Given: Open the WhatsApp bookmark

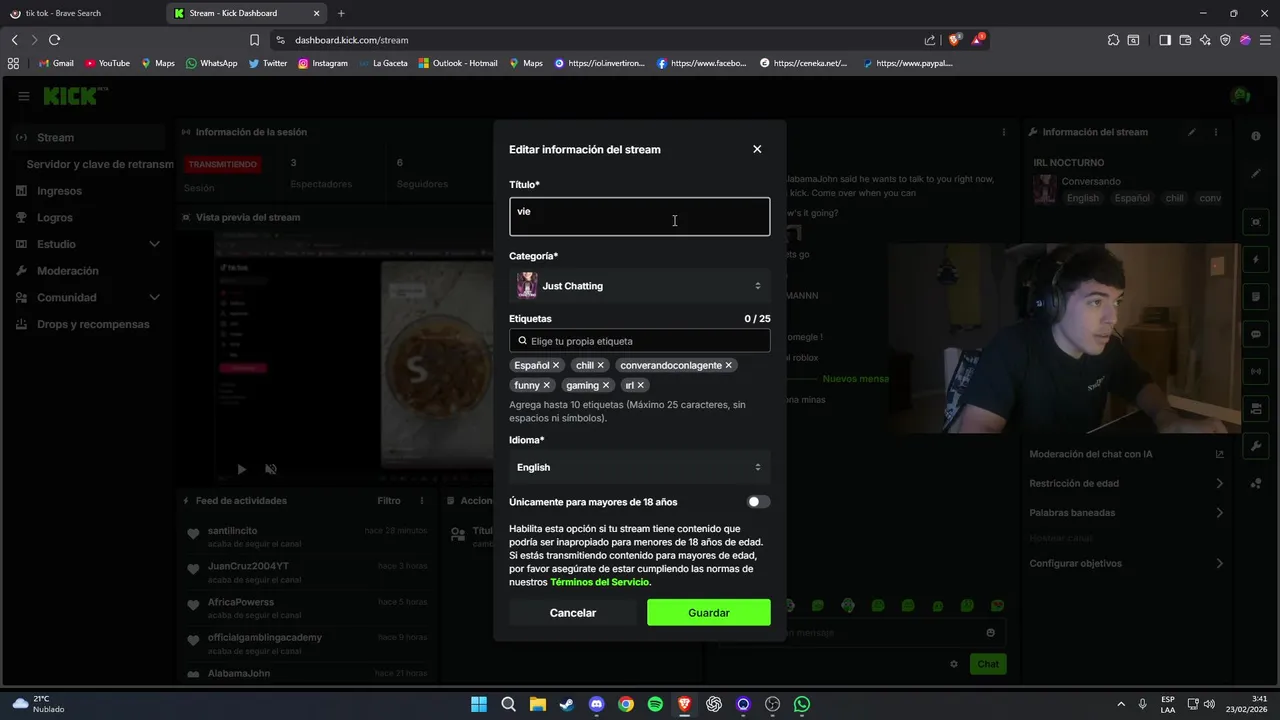Looking at the screenshot, I should [211, 63].
